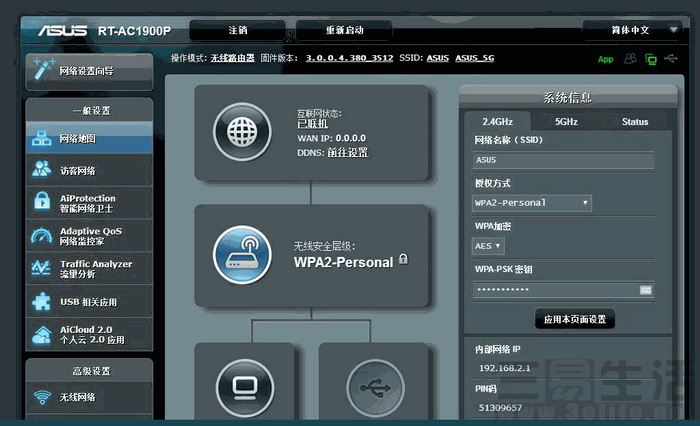Click the 无线路由器 operation mode link

(x=233, y=58)
